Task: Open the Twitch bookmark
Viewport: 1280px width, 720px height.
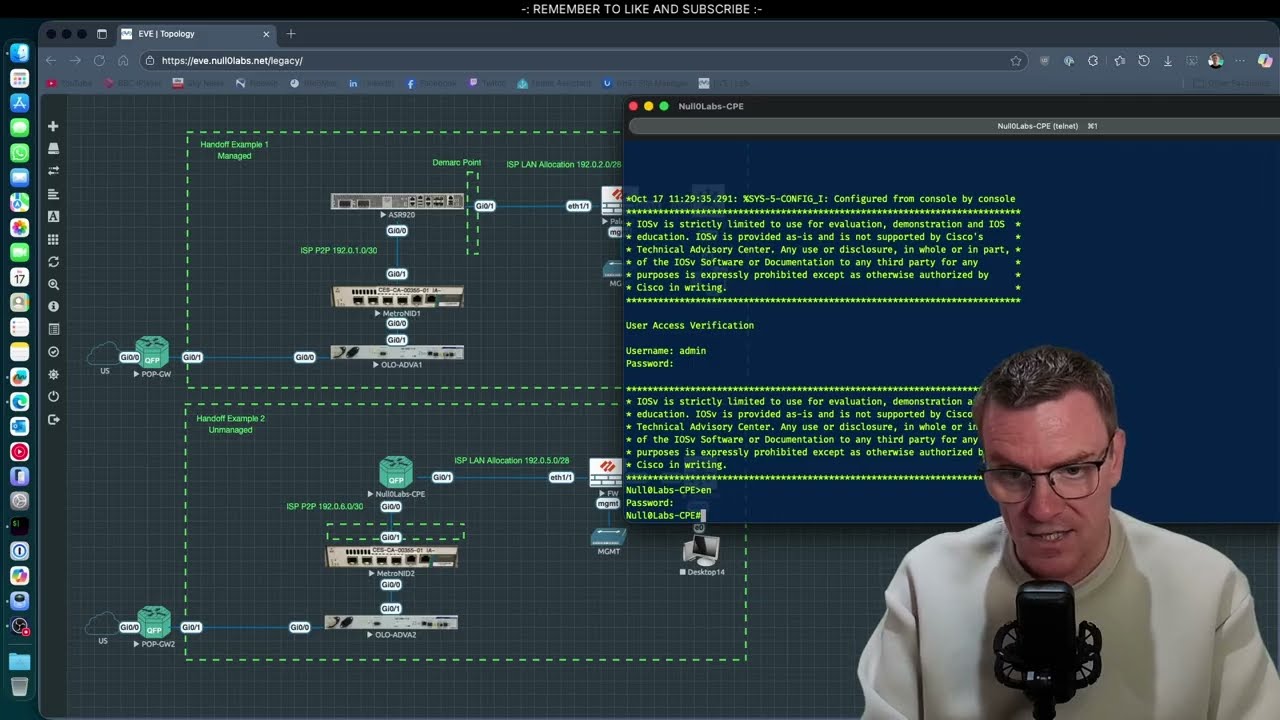Action: [x=488, y=83]
